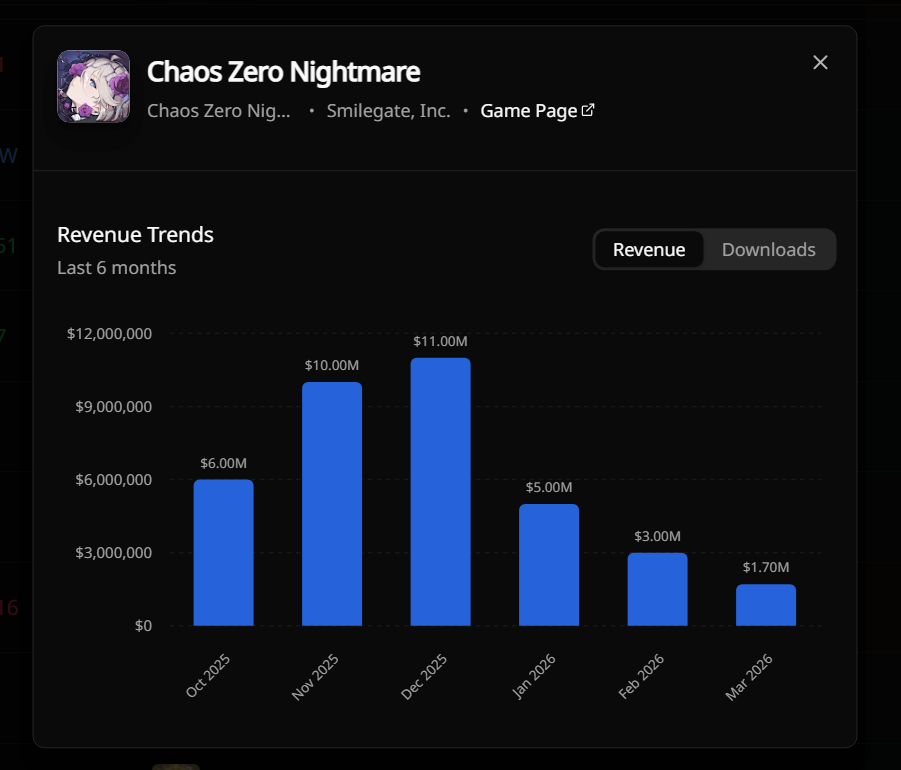The image size is (901, 770).
Task: Click the $1.70M value label
Action: (x=766, y=567)
